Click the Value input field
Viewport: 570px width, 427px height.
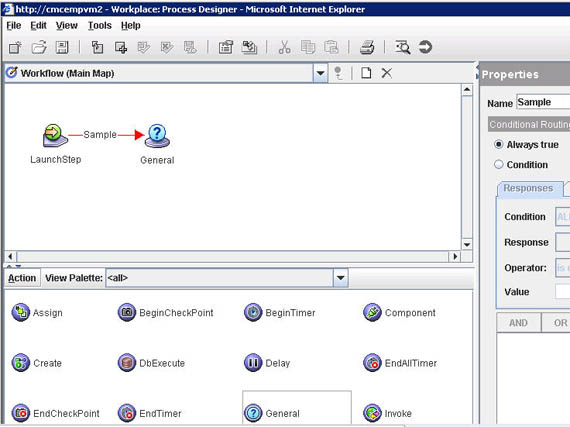click(x=562, y=291)
